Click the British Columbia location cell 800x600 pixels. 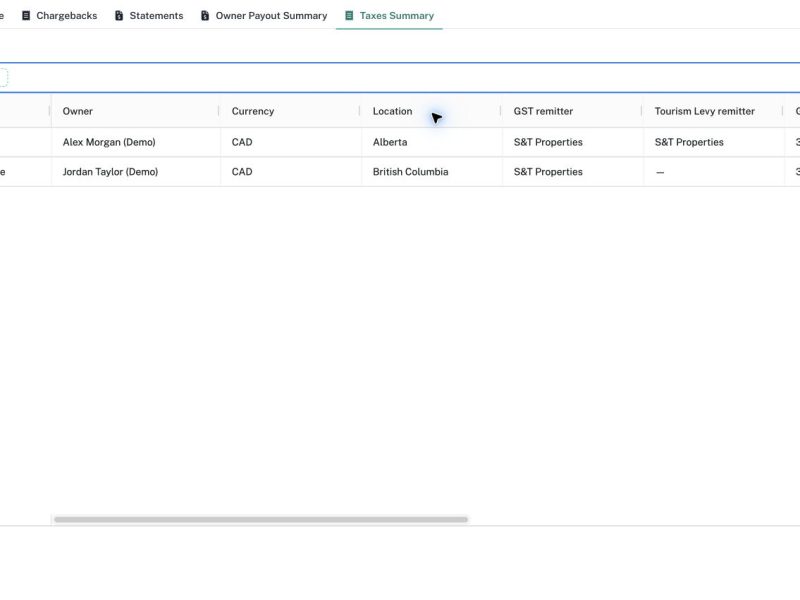click(432, 172)
